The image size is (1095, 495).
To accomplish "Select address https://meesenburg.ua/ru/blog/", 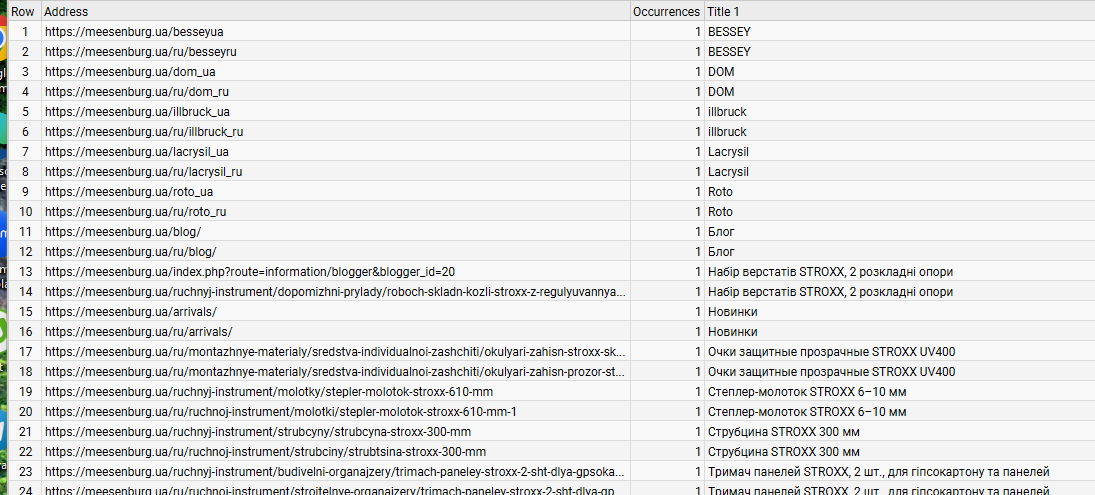I will (131, 251).
